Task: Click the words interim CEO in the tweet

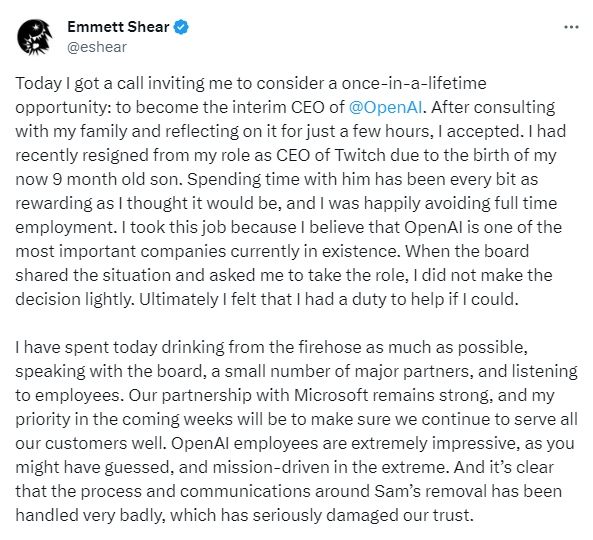Action: pos(278,107)
